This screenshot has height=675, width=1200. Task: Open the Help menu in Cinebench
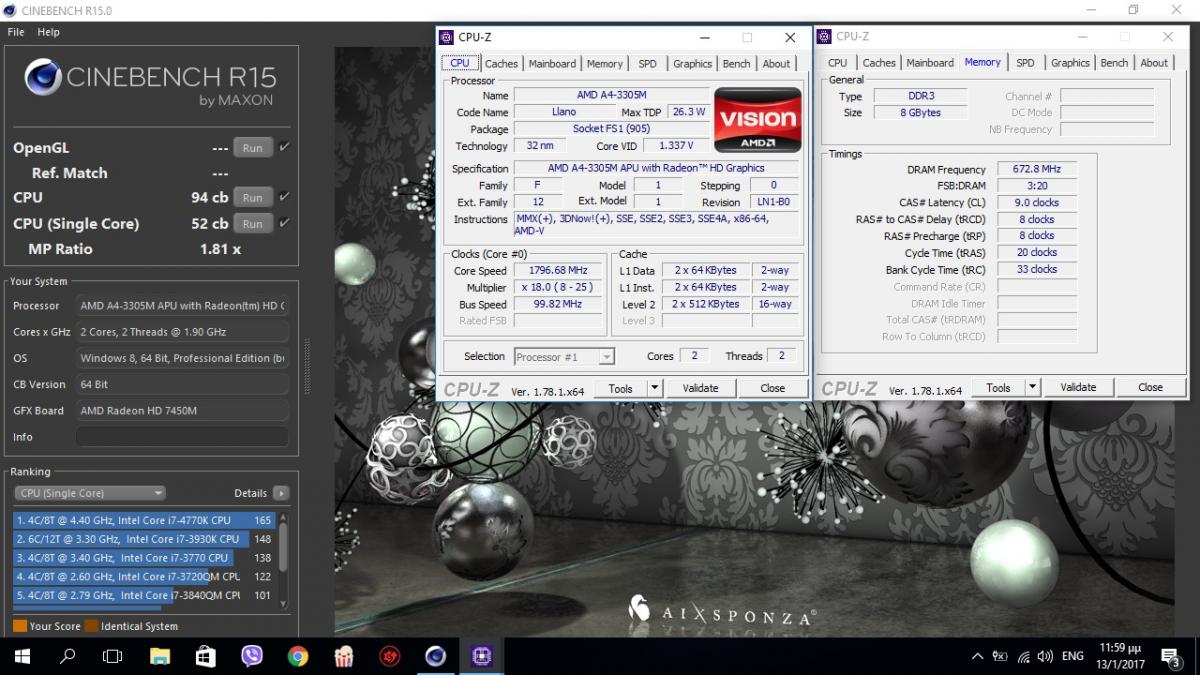coord(49,32)
